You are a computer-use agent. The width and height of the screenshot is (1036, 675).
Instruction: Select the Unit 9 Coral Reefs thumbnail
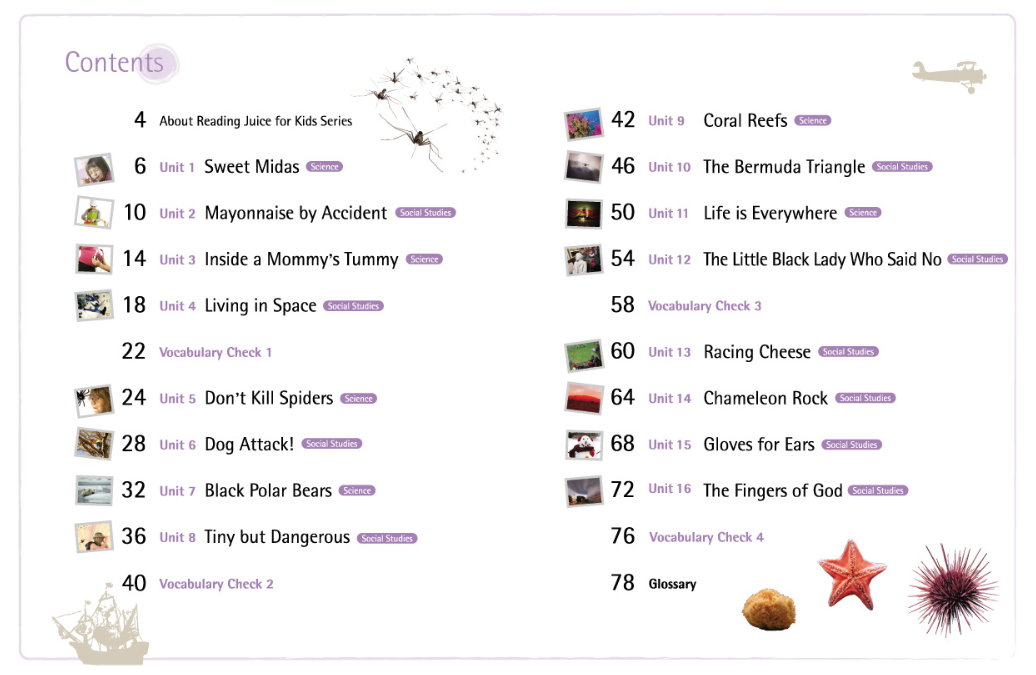583,122
